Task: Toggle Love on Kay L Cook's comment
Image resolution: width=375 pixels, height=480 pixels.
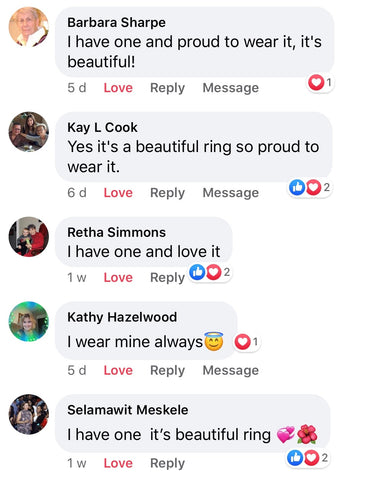Action: [x=118, y=193]
